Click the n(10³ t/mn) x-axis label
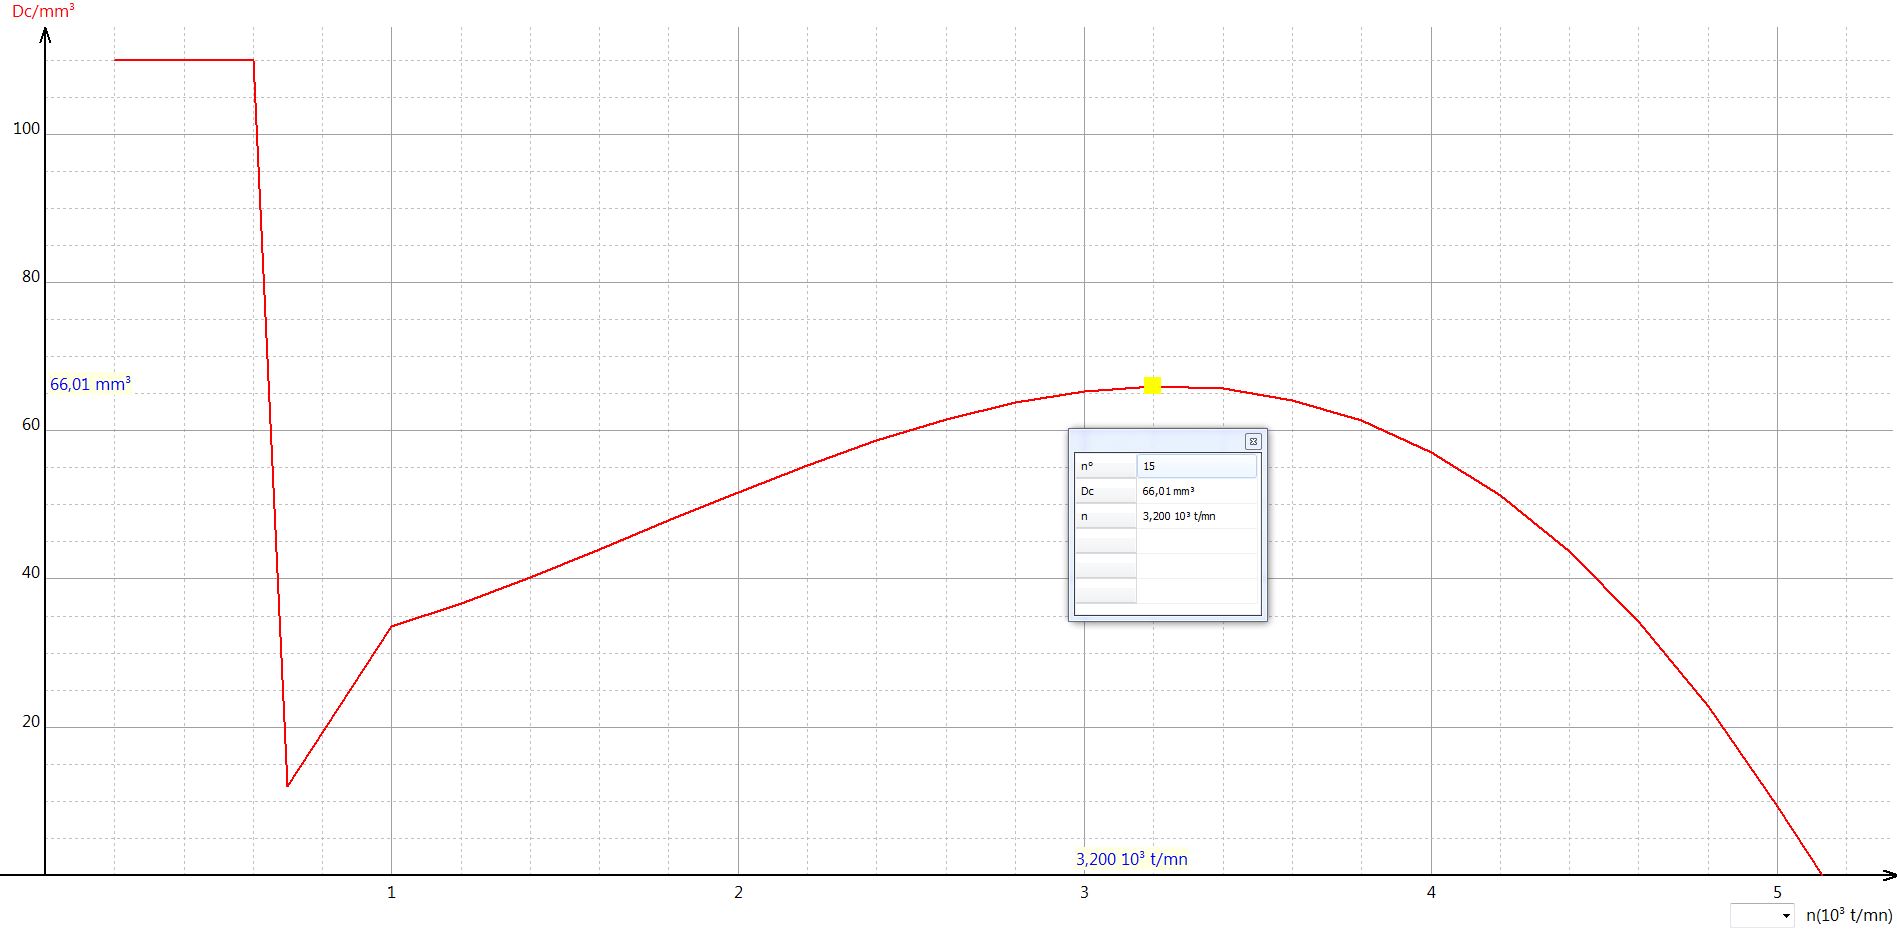The width and height of the screenshot is (1897, 931). (x=1849, y=915)
